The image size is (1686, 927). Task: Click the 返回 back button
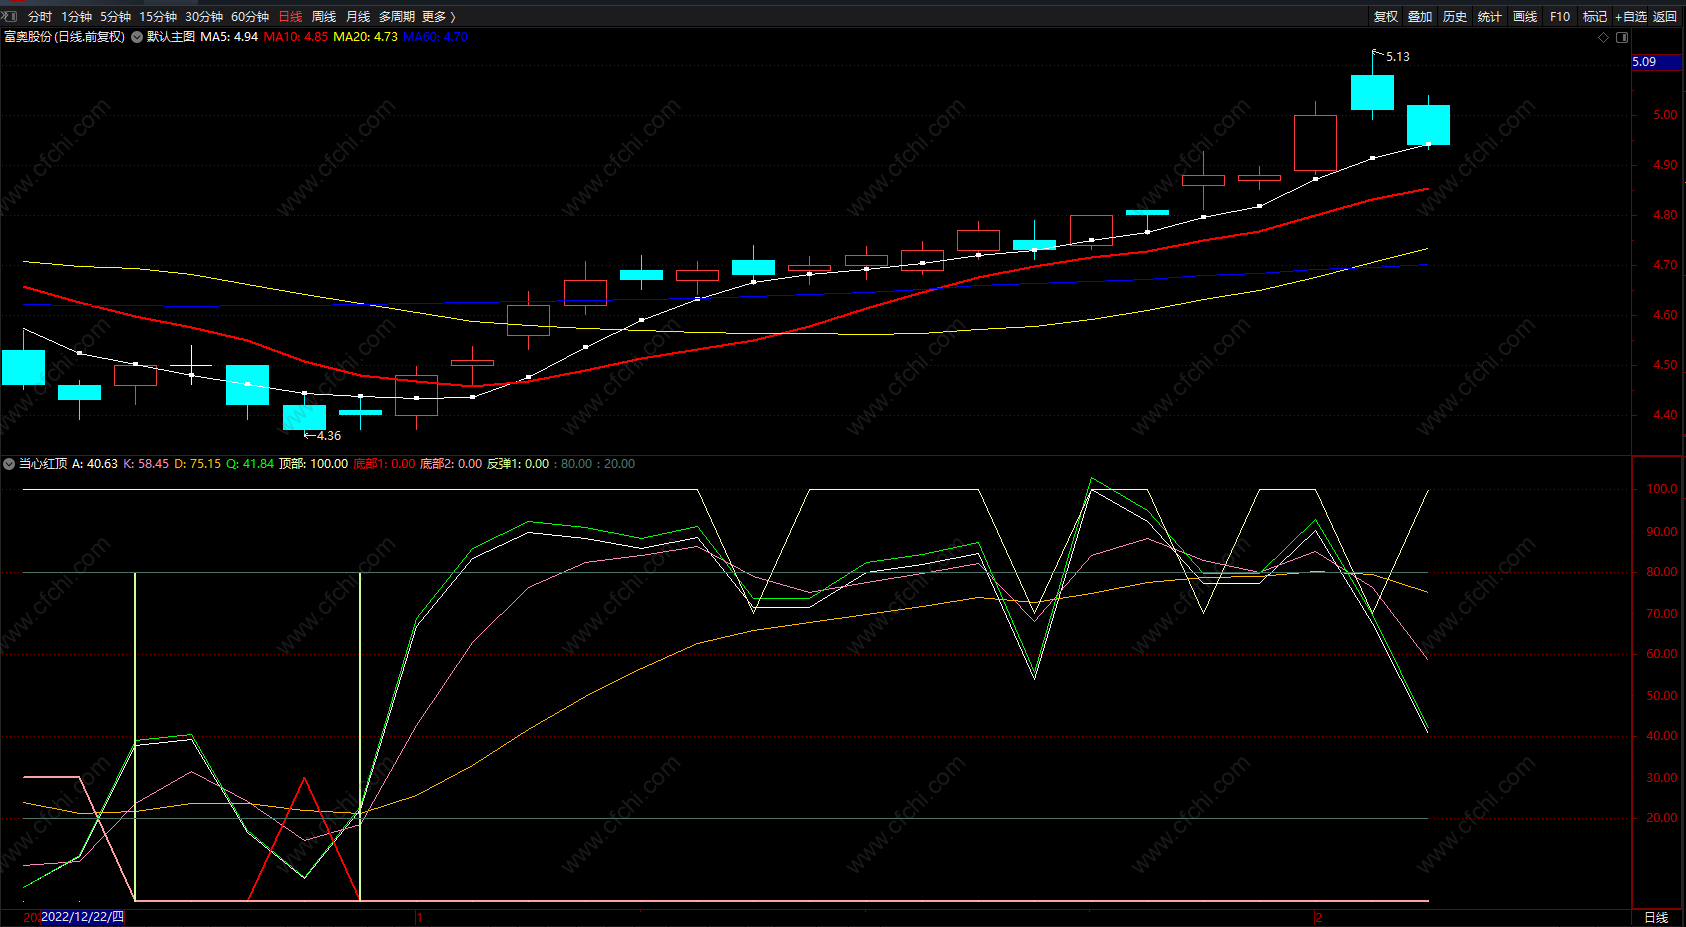[1665, 17]
